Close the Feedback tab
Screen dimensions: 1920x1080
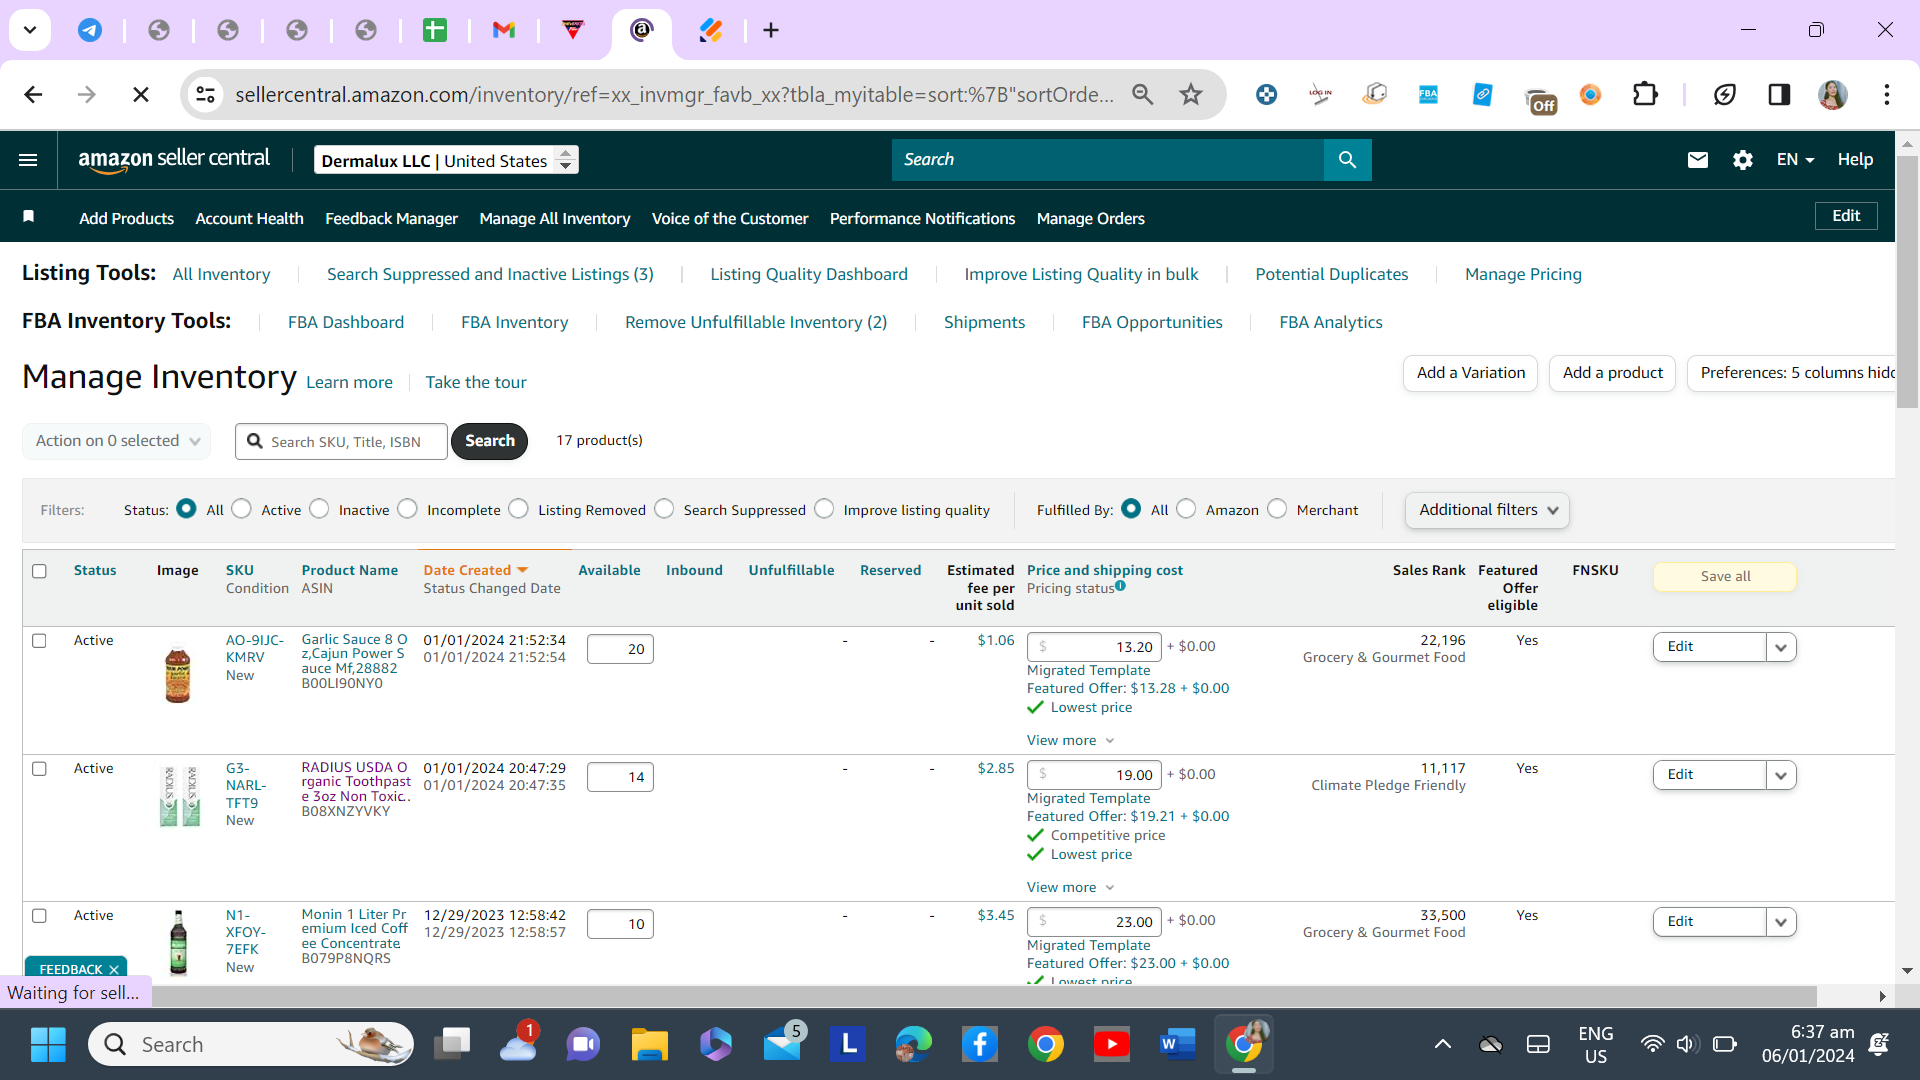pos(114,970)
